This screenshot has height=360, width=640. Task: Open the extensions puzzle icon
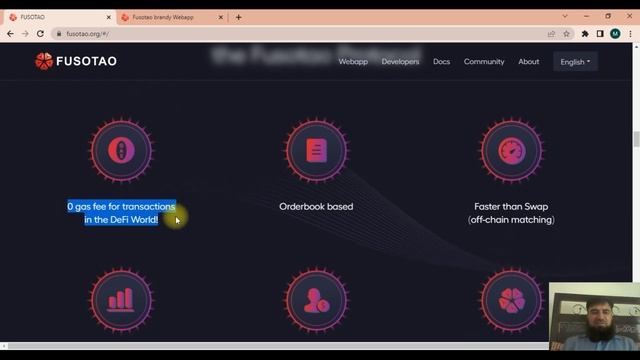585,34
